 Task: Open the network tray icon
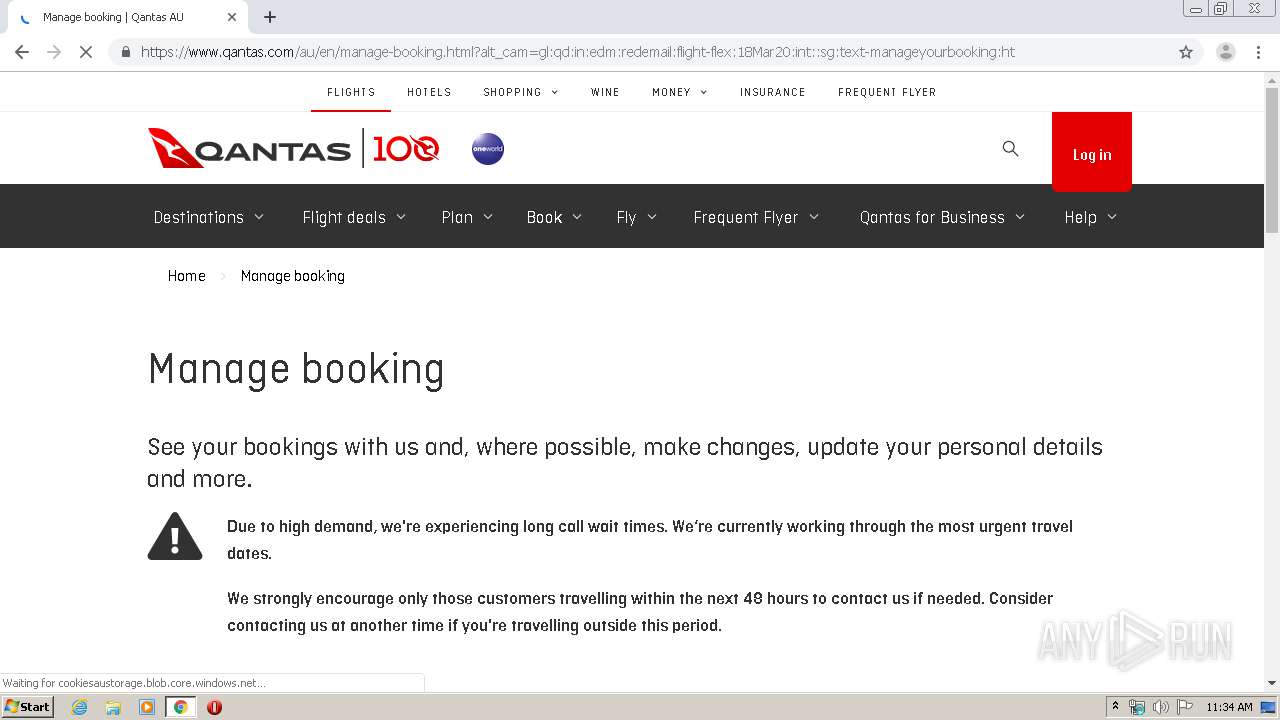[1137, 707]
